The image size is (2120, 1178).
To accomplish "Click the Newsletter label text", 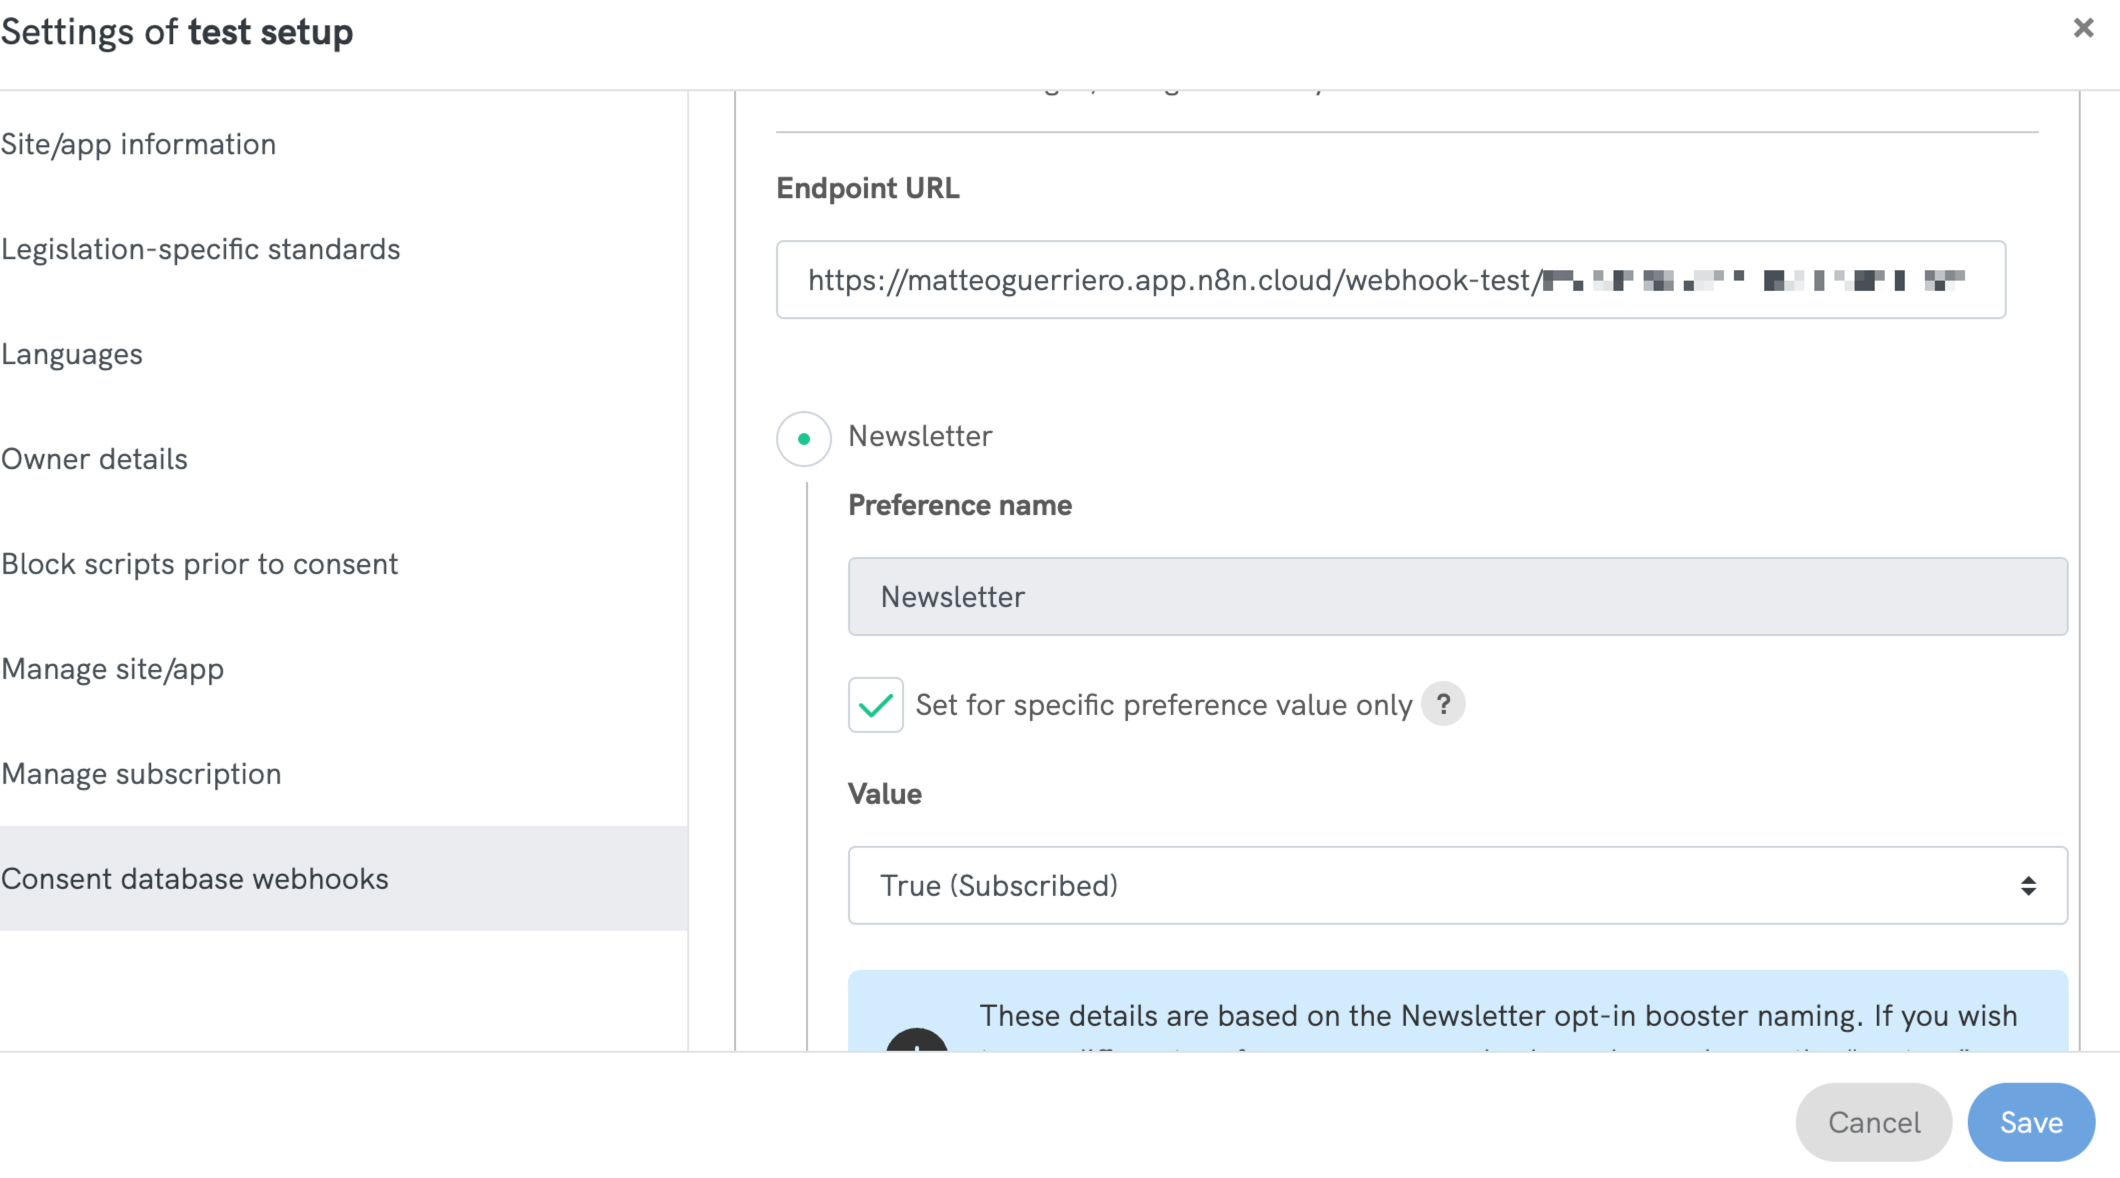I will point(920,437).
